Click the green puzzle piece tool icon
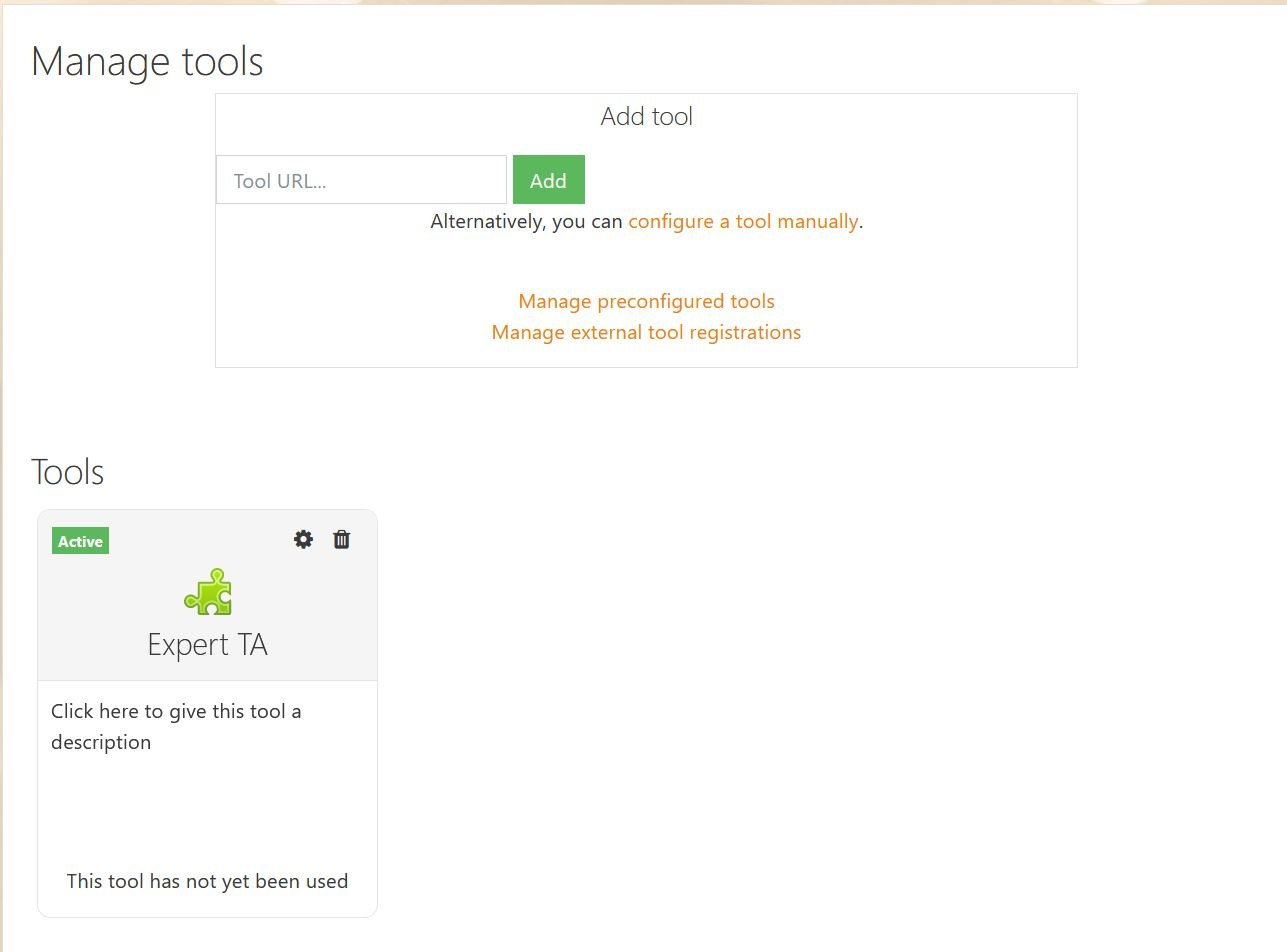This screenshot has width=1287, height=952. click(208, 592)
